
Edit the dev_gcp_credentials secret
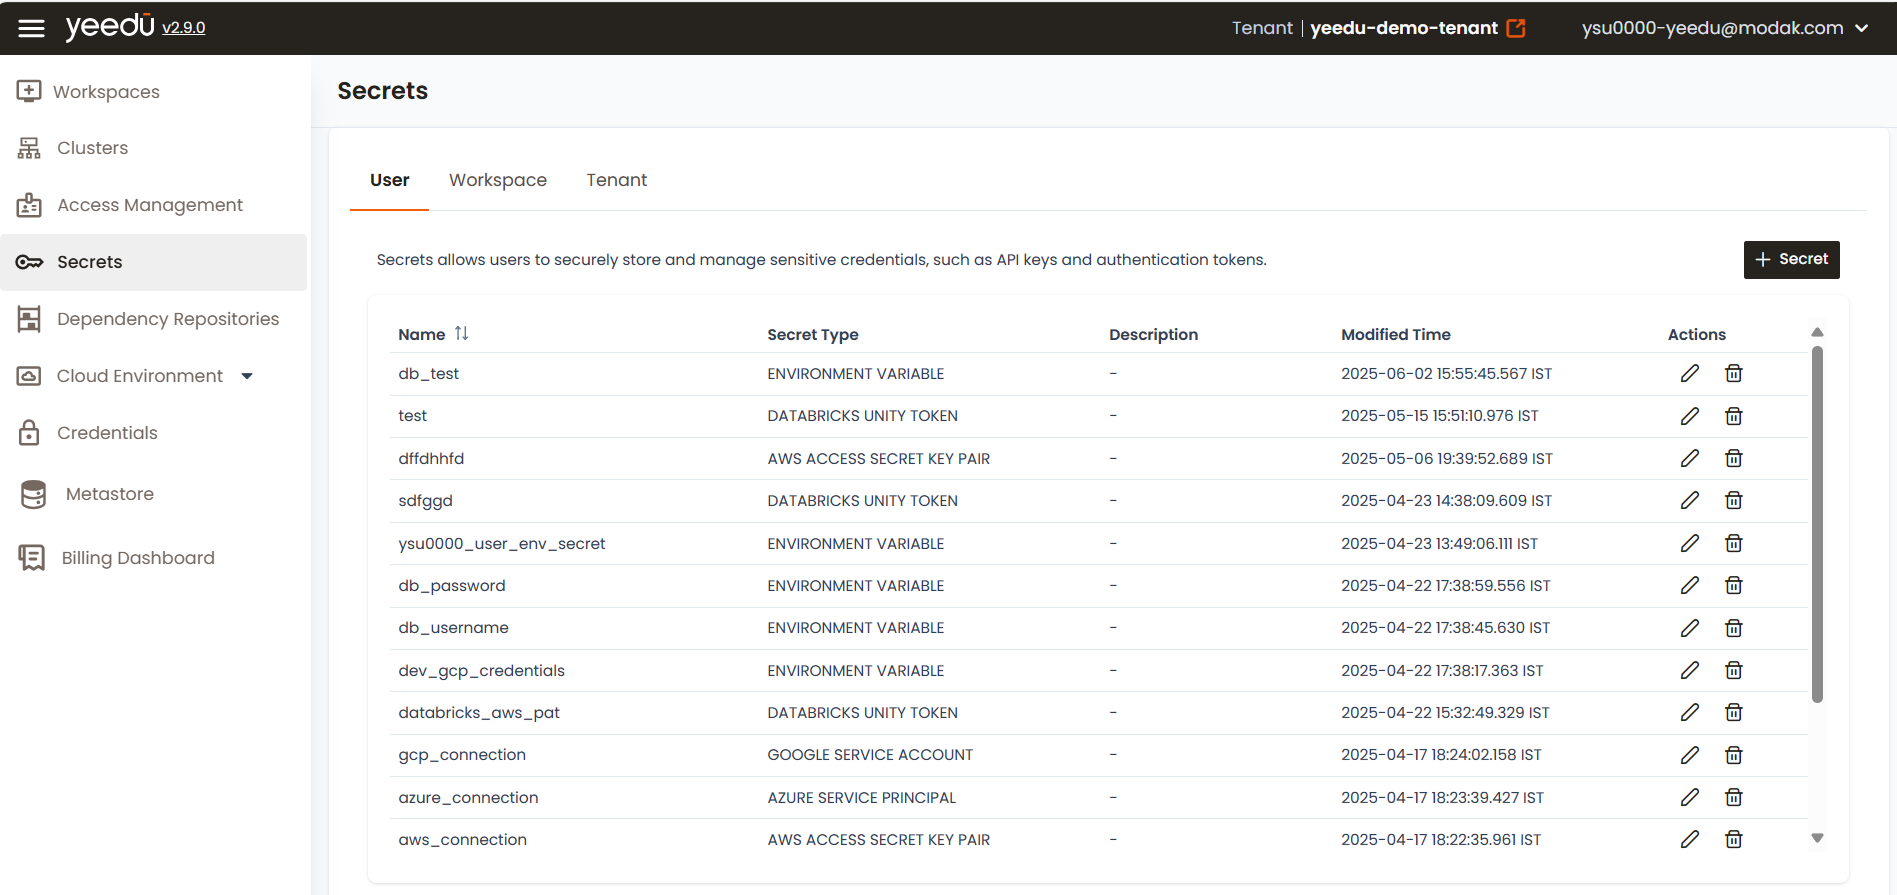click(1690, 670)
